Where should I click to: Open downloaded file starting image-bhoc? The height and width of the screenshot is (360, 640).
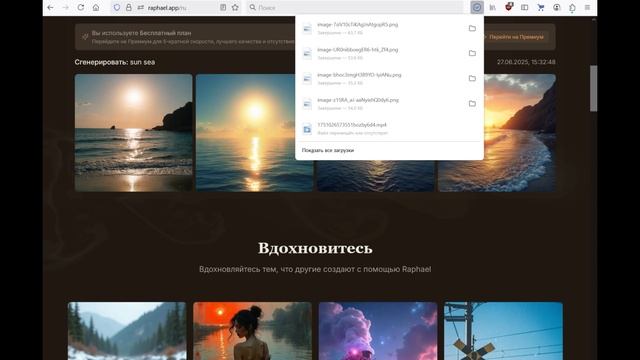point(380,78)
